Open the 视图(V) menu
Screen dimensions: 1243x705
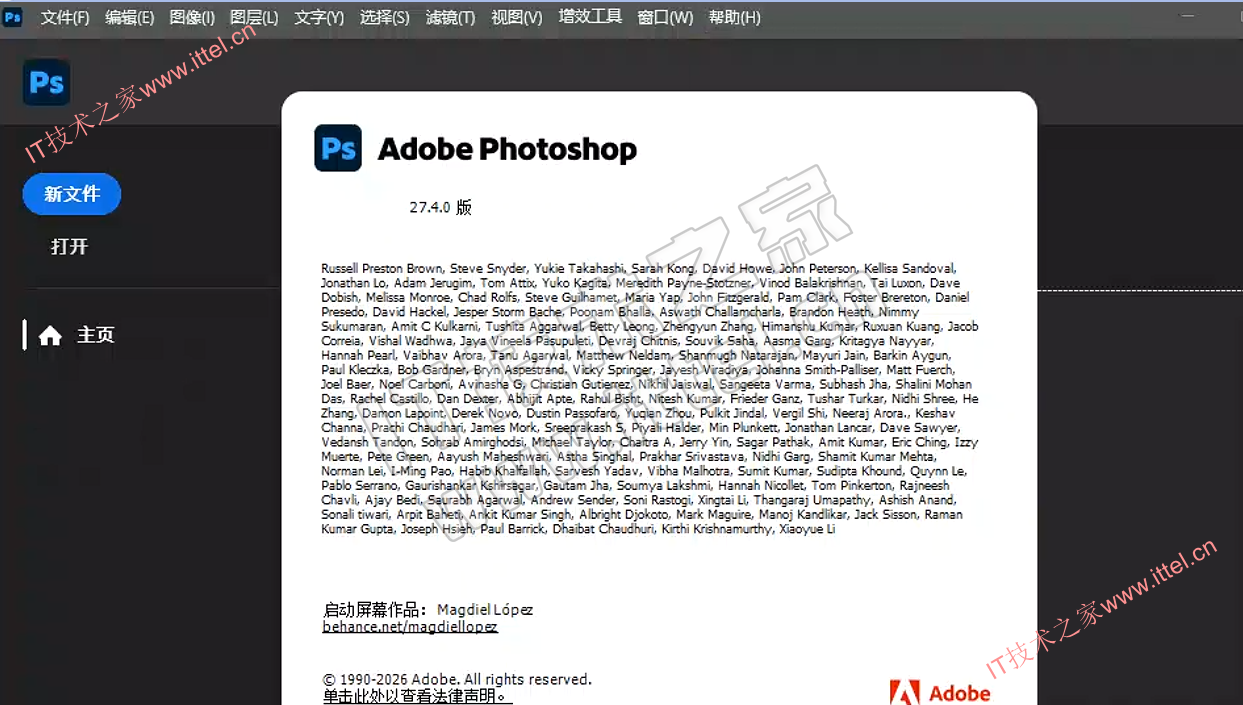click(516, 18)
